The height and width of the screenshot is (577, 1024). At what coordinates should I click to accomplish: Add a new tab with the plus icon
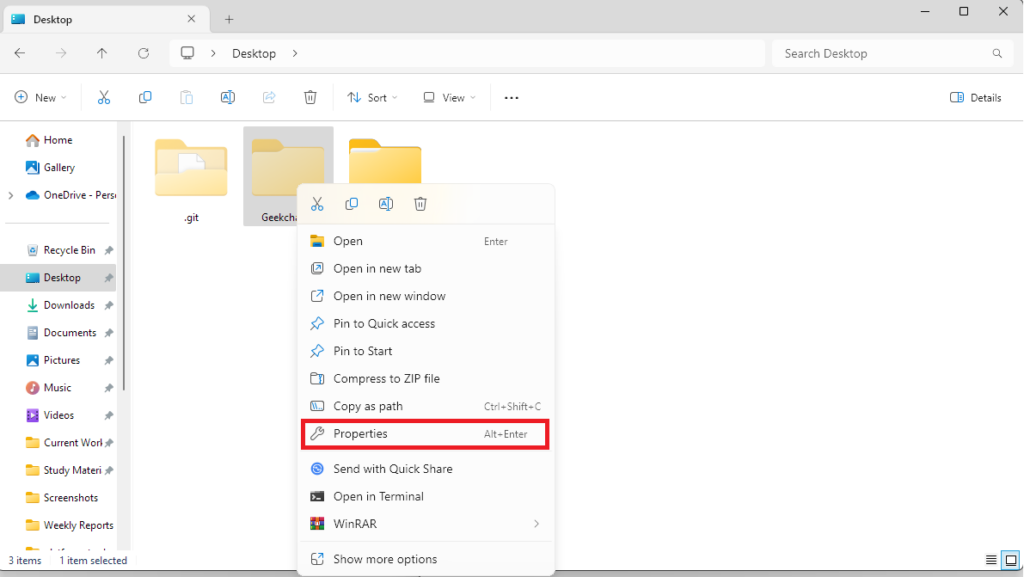[229, 19]
